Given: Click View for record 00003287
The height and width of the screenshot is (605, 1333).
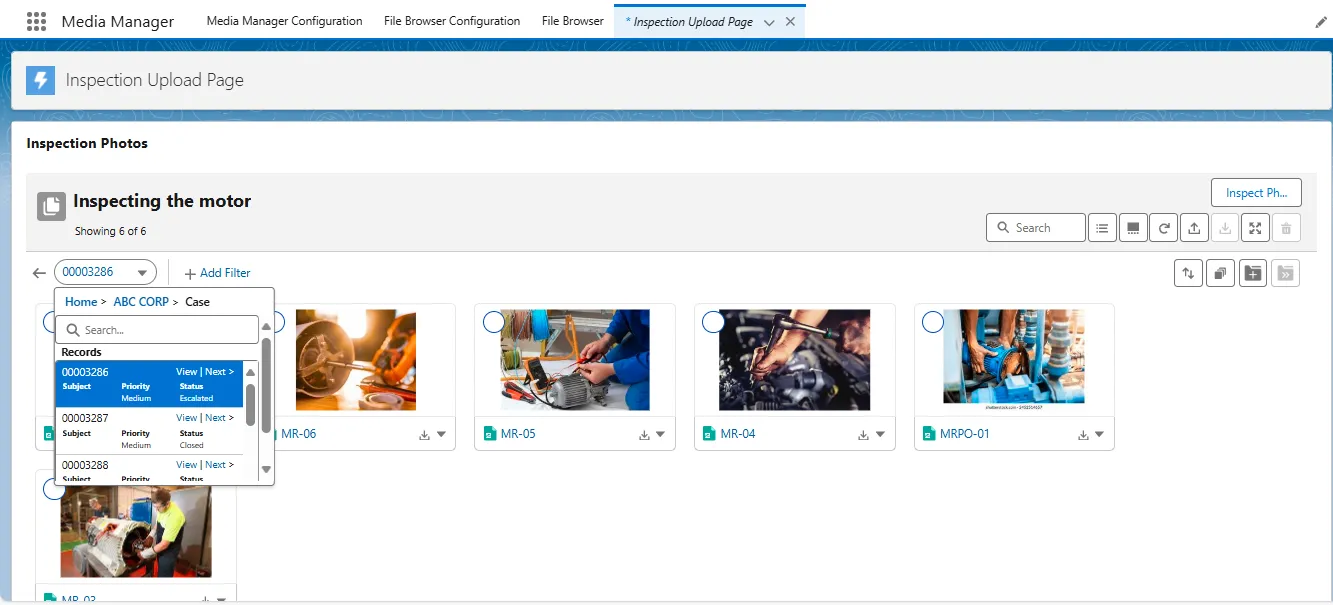Looking at the screenshot, I should [x=187, y=418].
